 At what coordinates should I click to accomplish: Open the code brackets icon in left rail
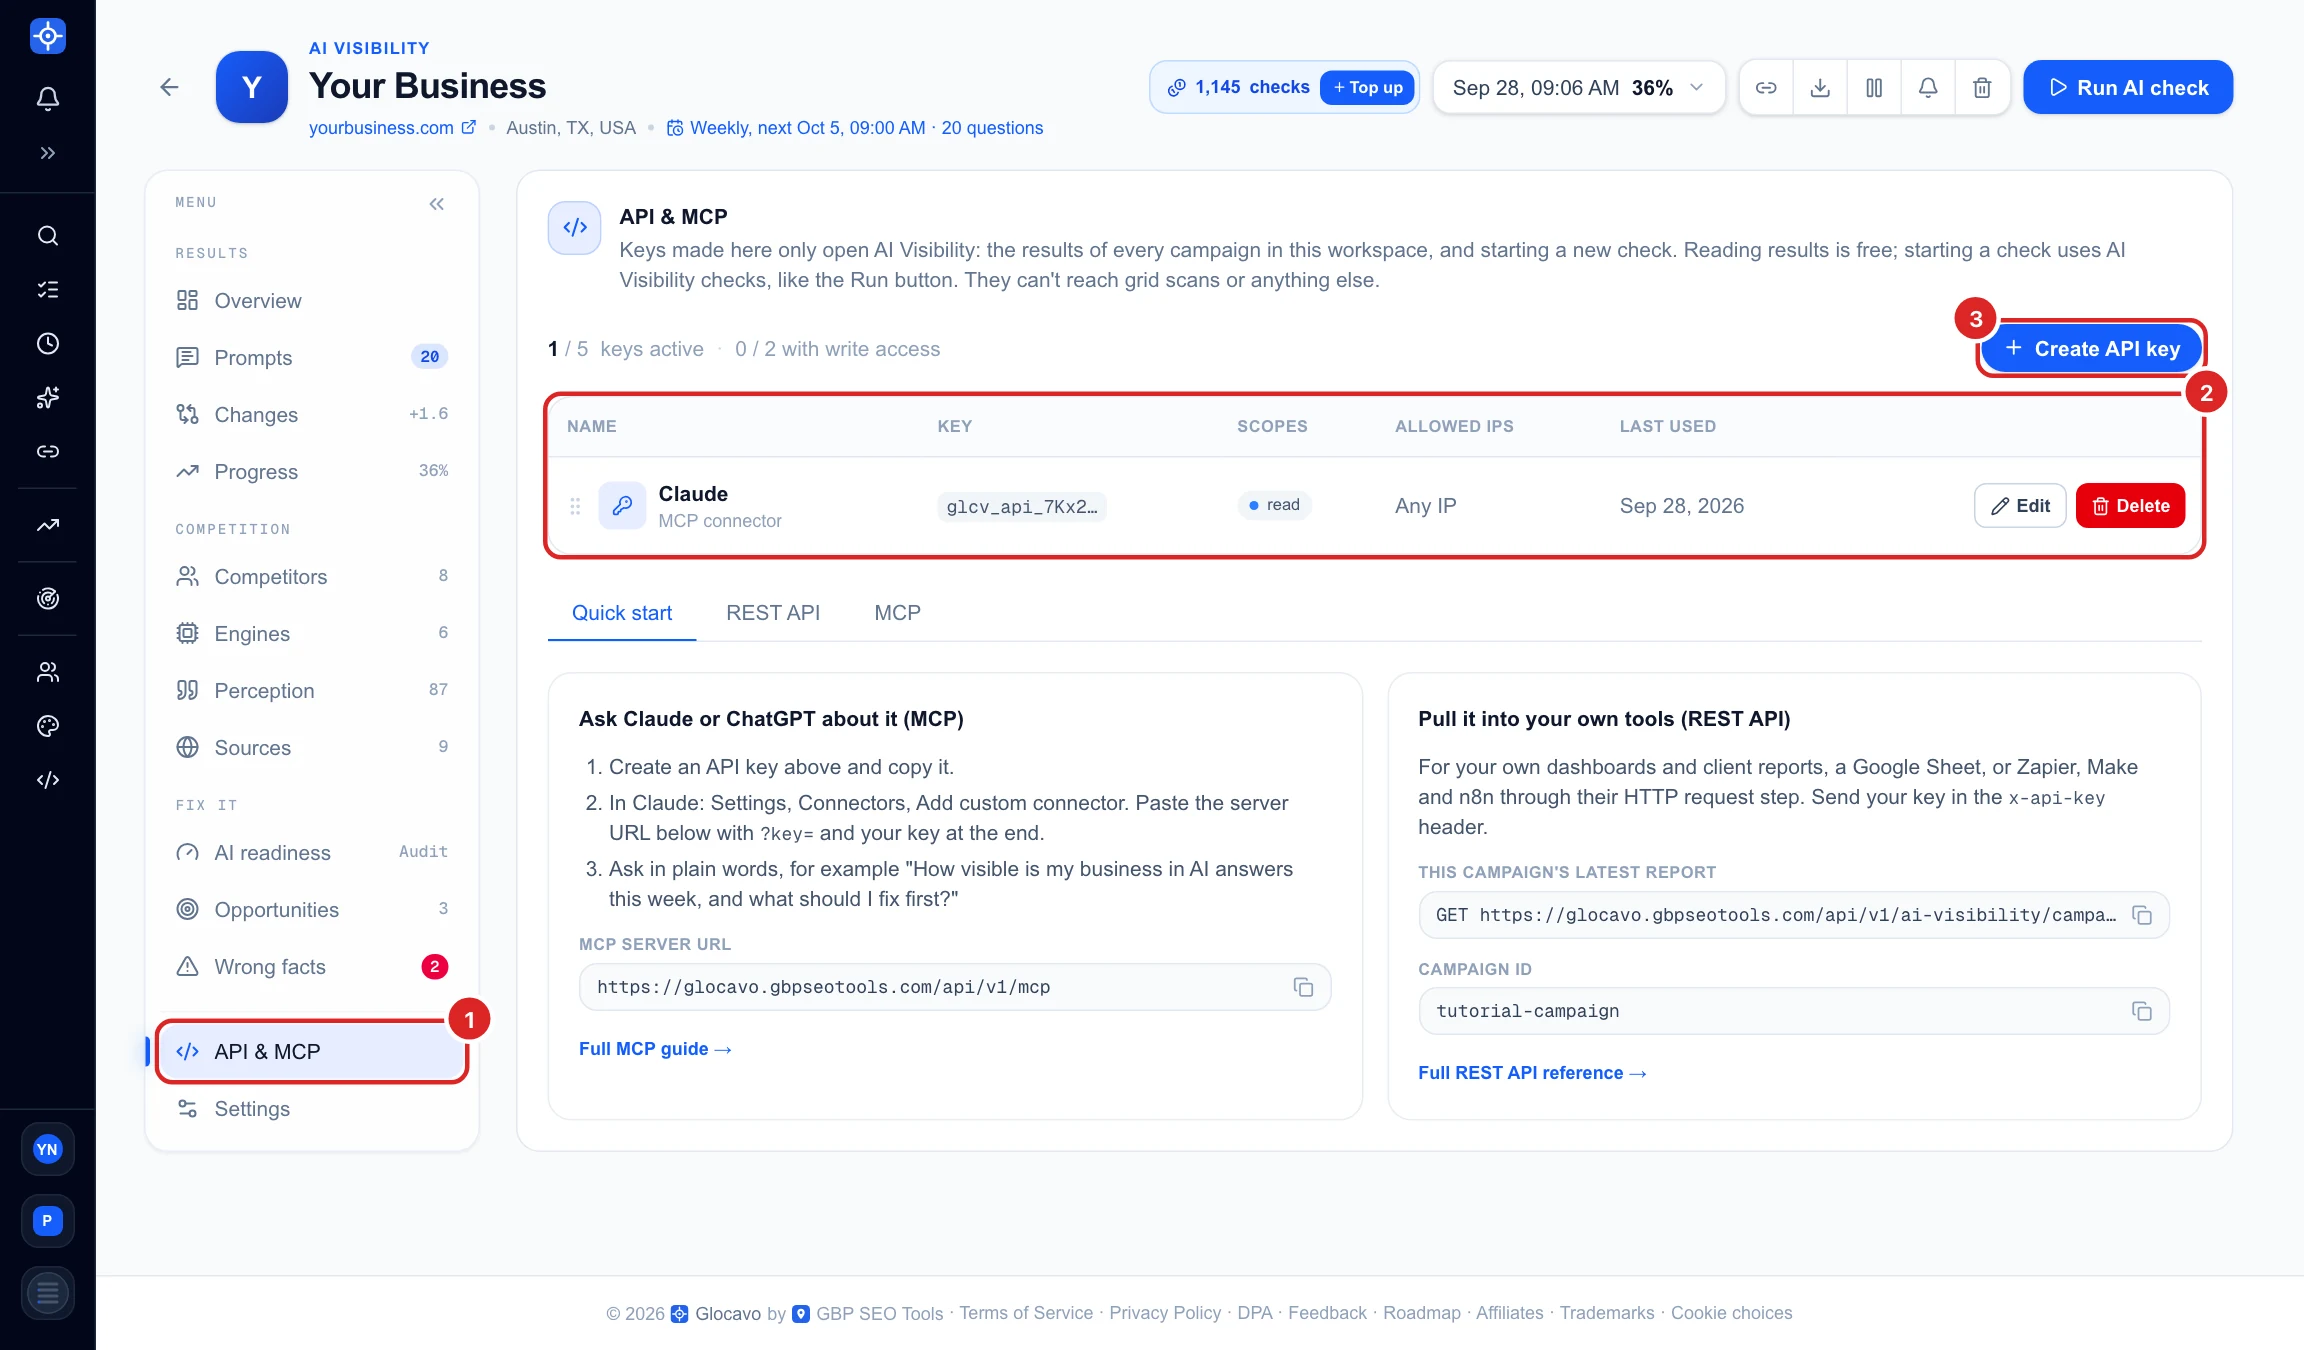(47, 780)
